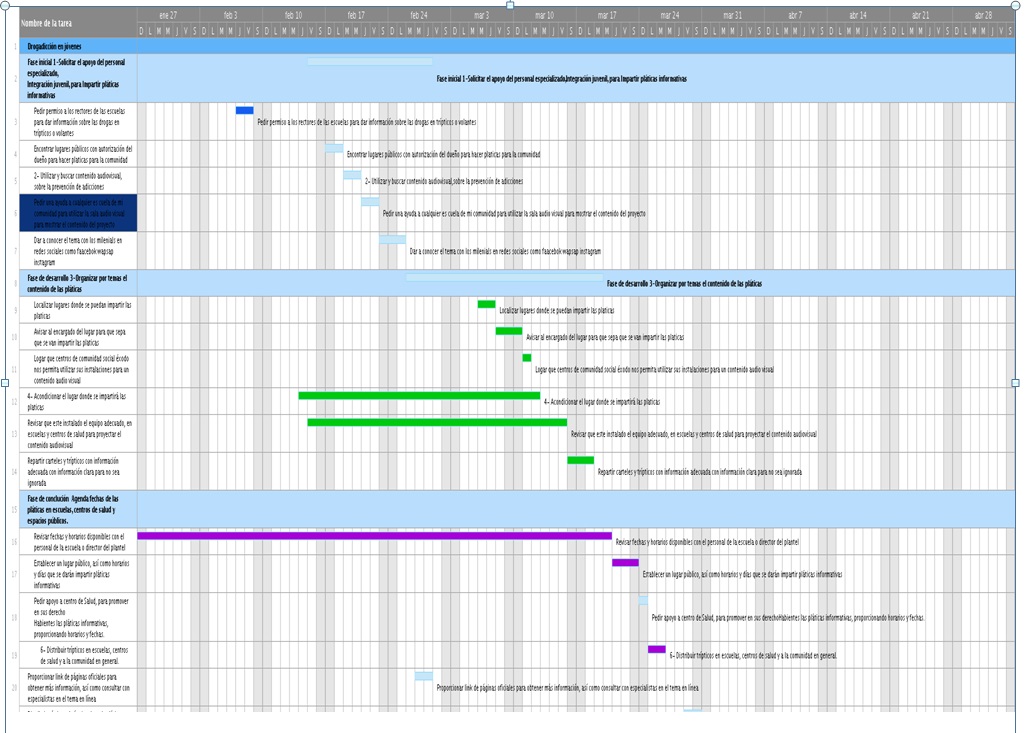
Task: Click the 'mar 24' week header
Action: [670, 15]
